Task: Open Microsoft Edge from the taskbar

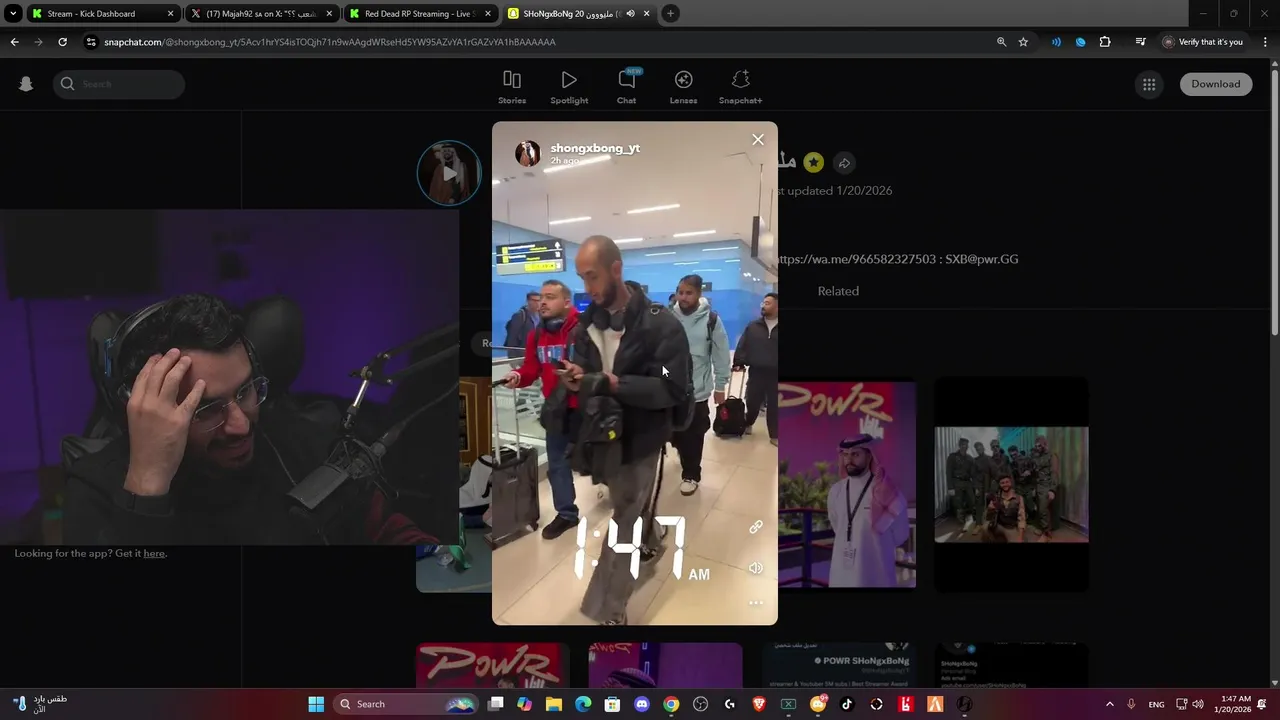Action: click(583, 704)
